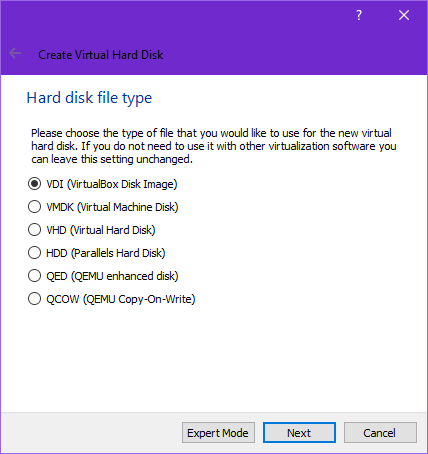Click the QCOW (QEMU Copy-On-Write) label
The width and height of the screenshot is (428, 454).
coord(121,299)
